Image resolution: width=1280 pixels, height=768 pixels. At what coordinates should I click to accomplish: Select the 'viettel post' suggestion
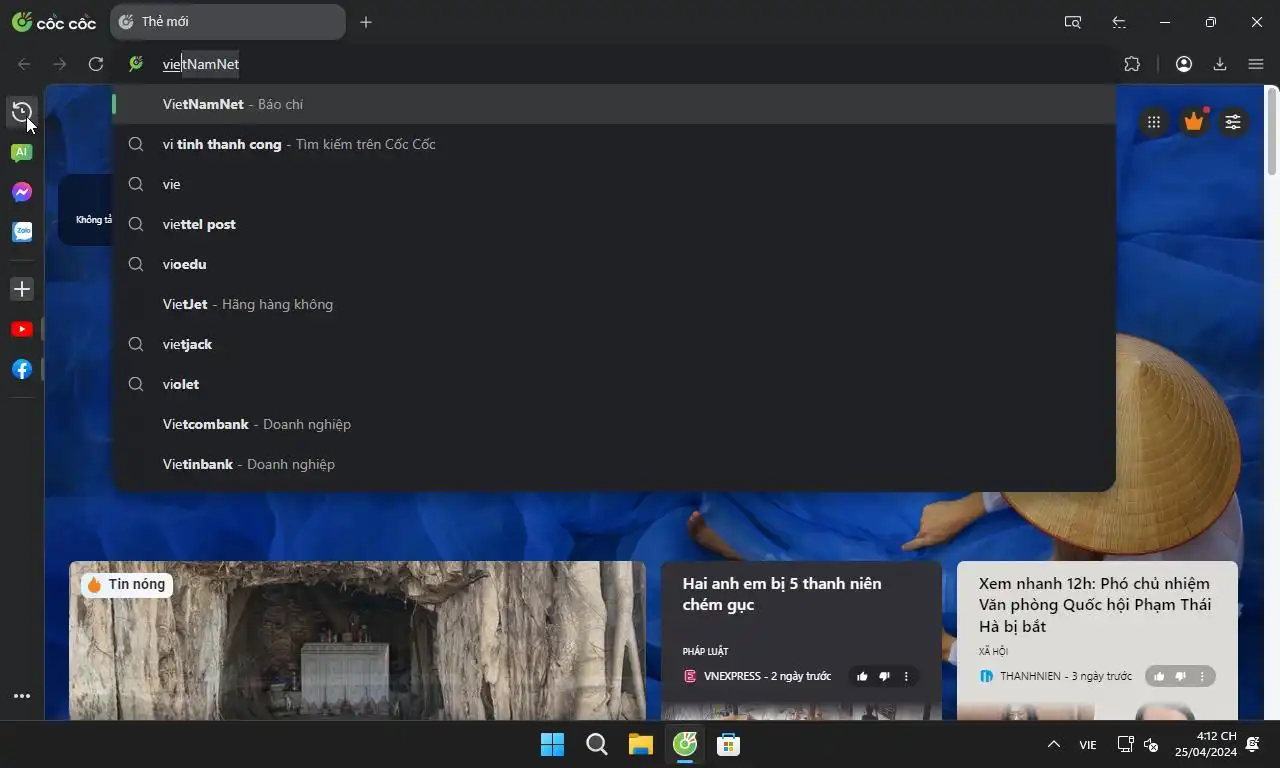click(x=614, y=224)
